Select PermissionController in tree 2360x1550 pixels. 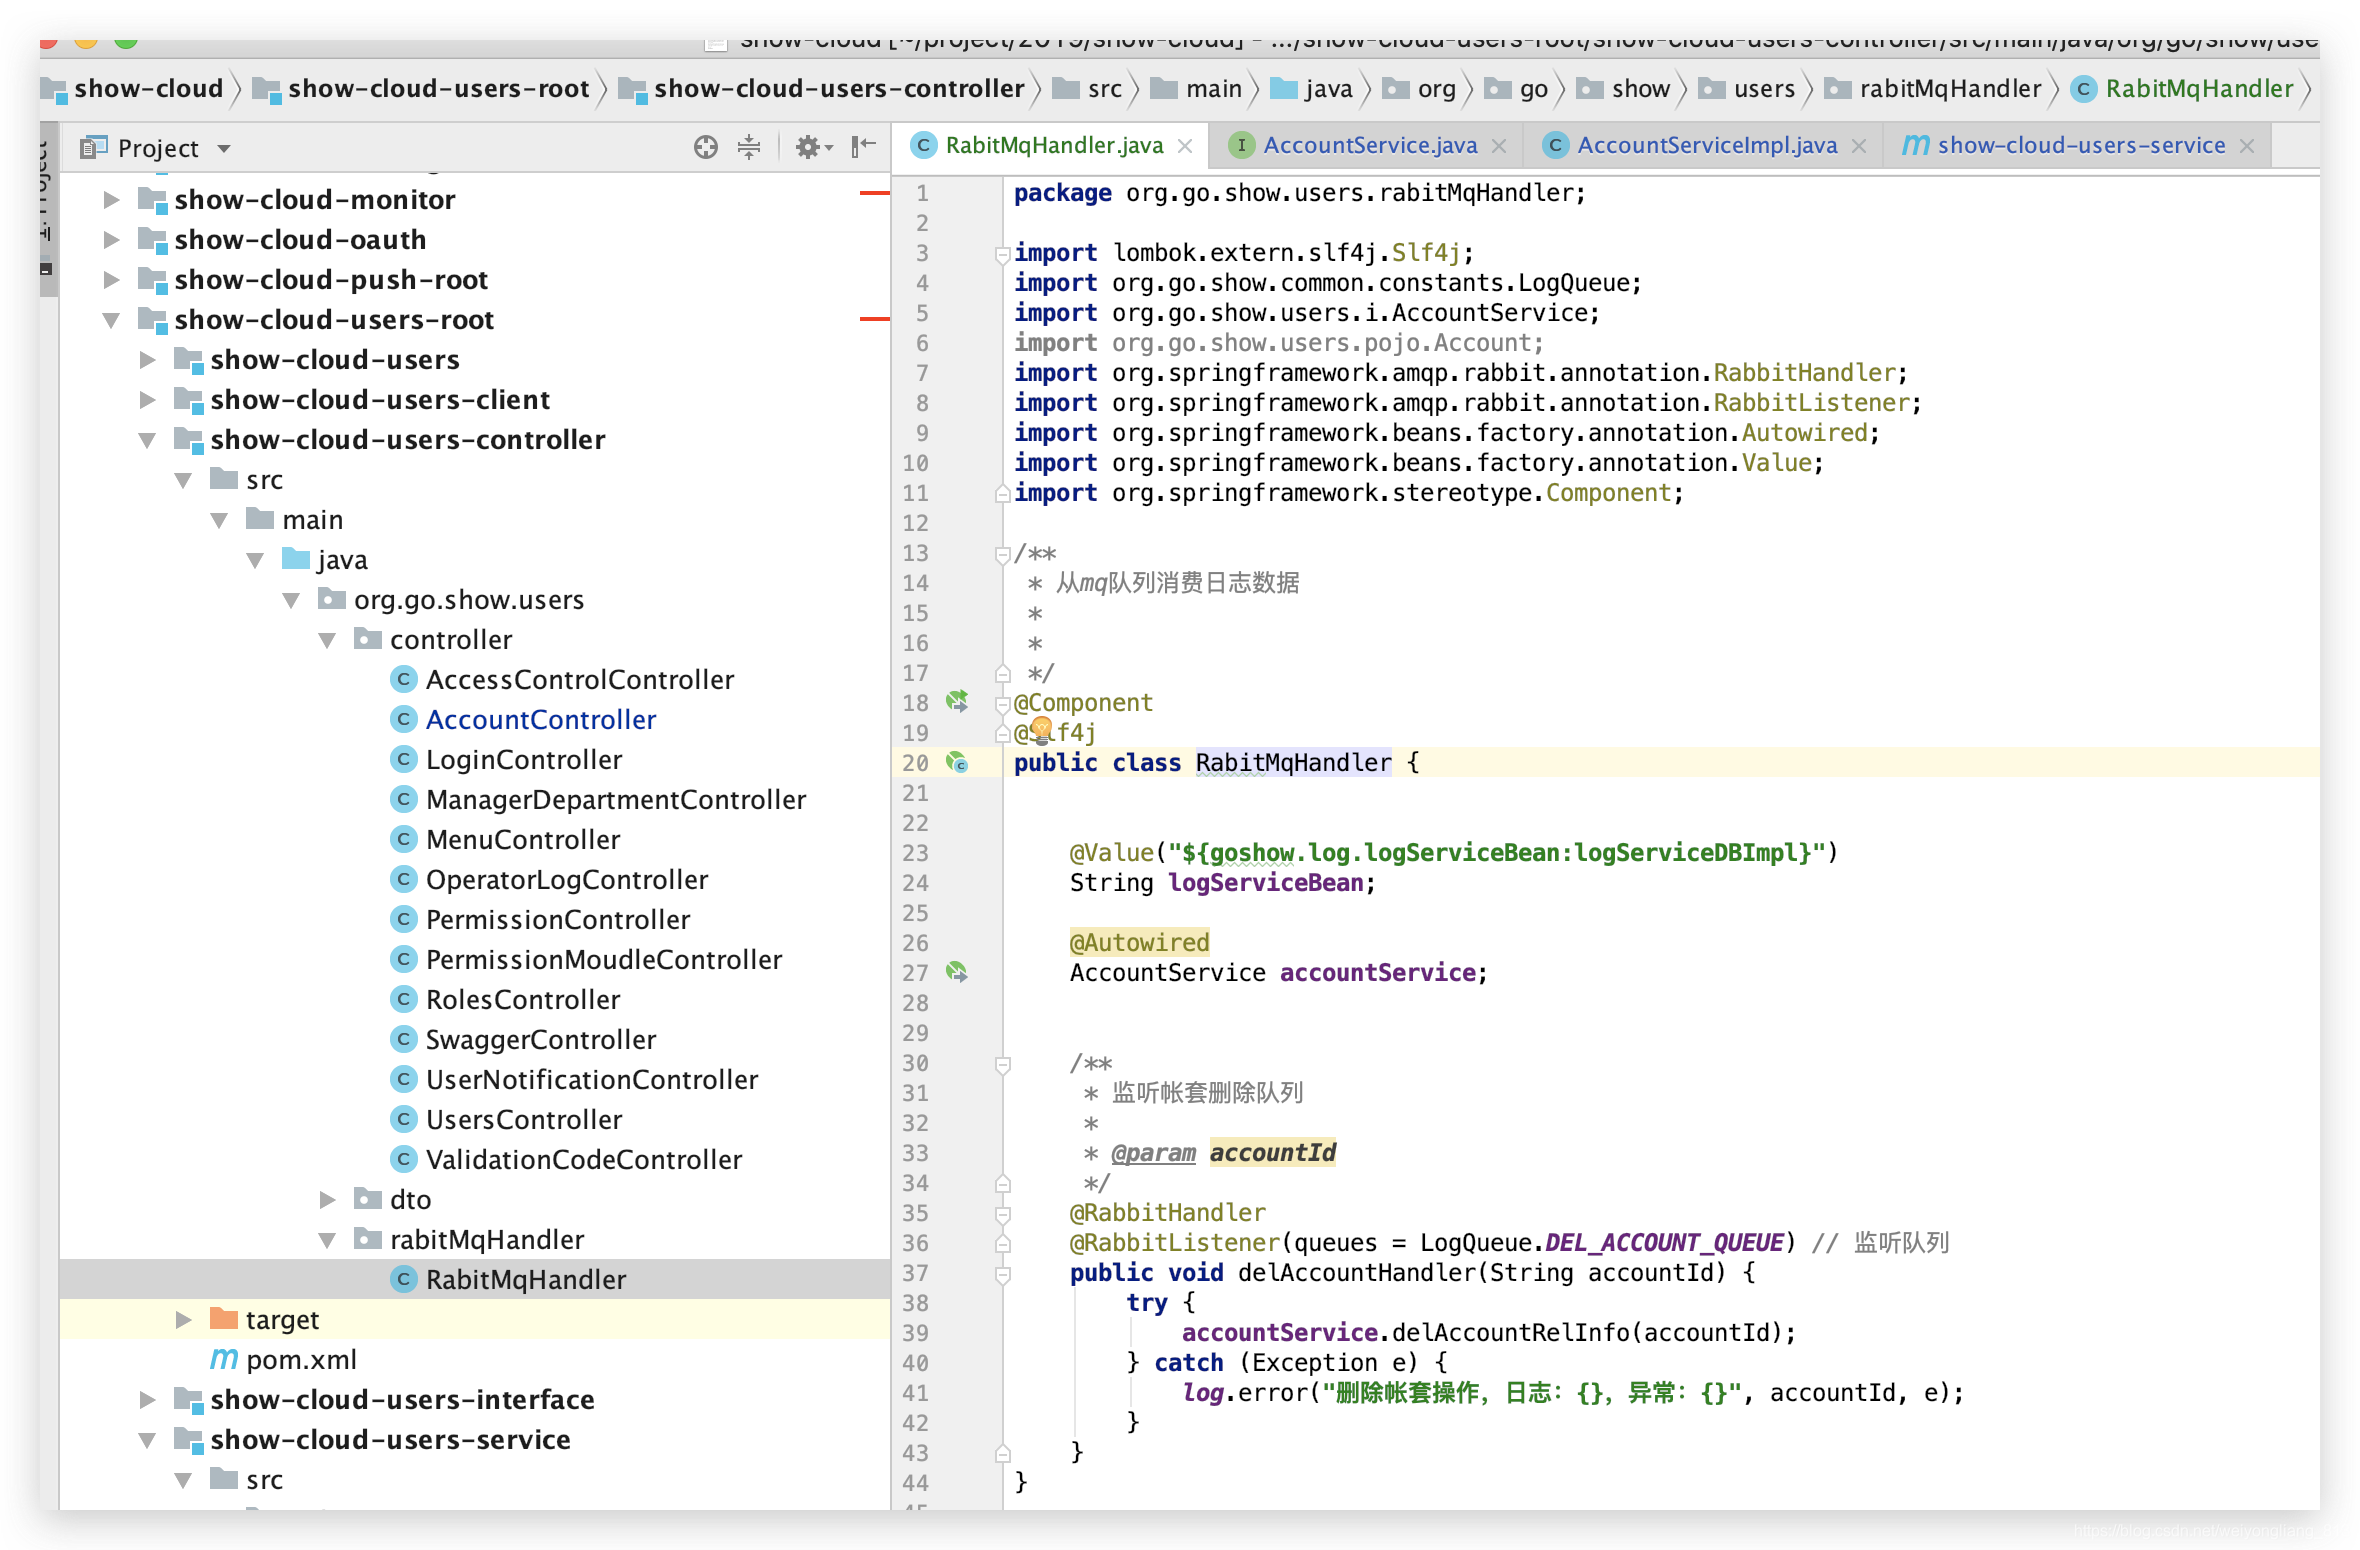pos(558,920)
